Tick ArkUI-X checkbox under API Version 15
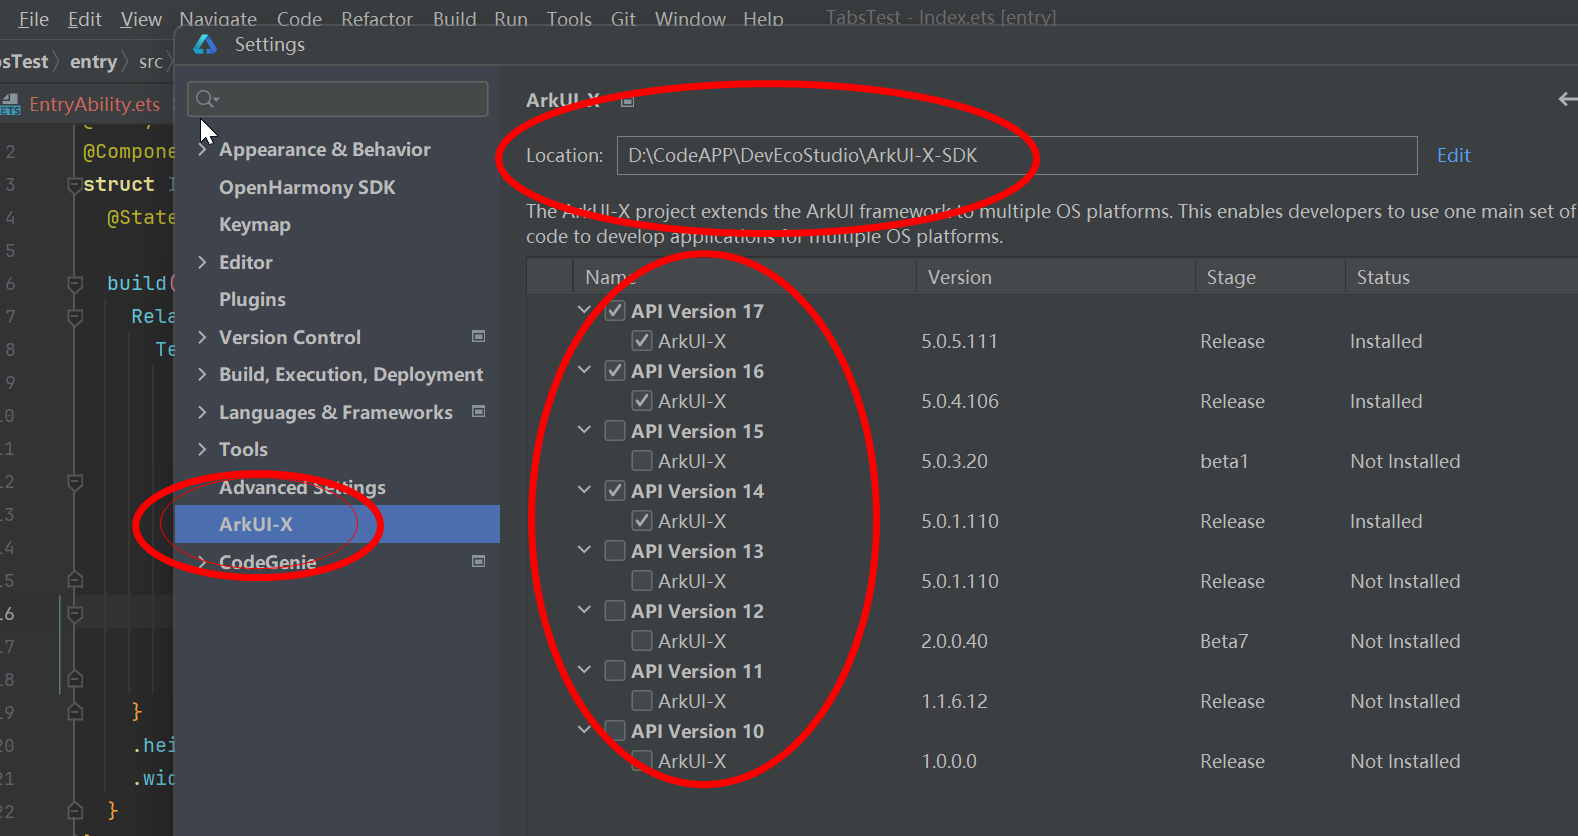The height and width of the screenshot is (836, 1578). click(x=642, y=461)
